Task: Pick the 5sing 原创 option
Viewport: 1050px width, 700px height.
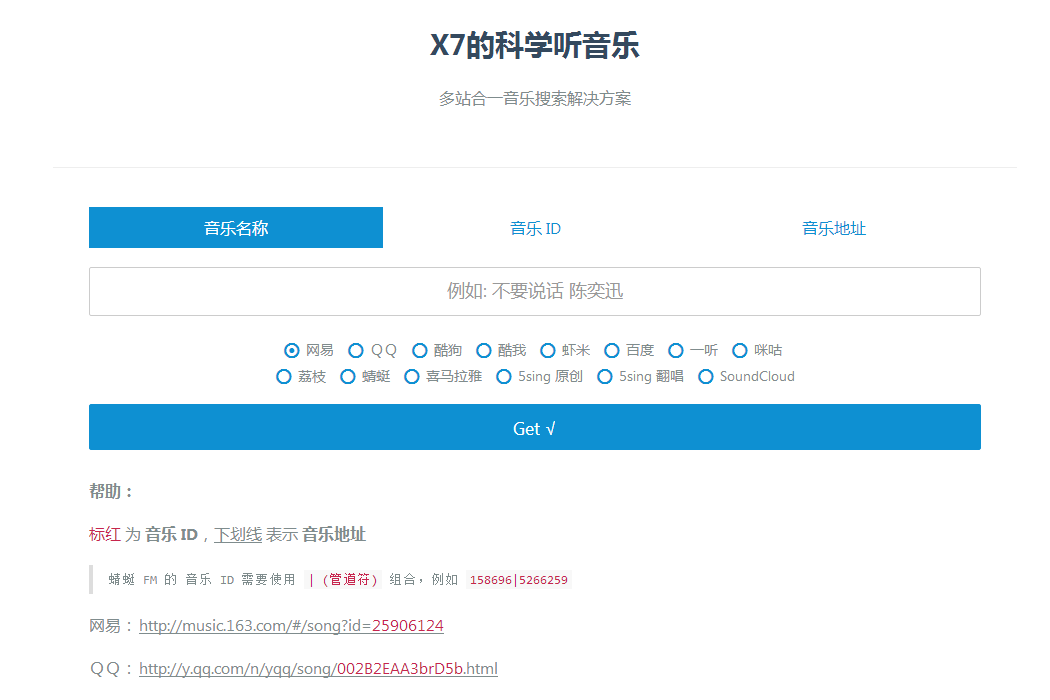Action: pos(504,376)
